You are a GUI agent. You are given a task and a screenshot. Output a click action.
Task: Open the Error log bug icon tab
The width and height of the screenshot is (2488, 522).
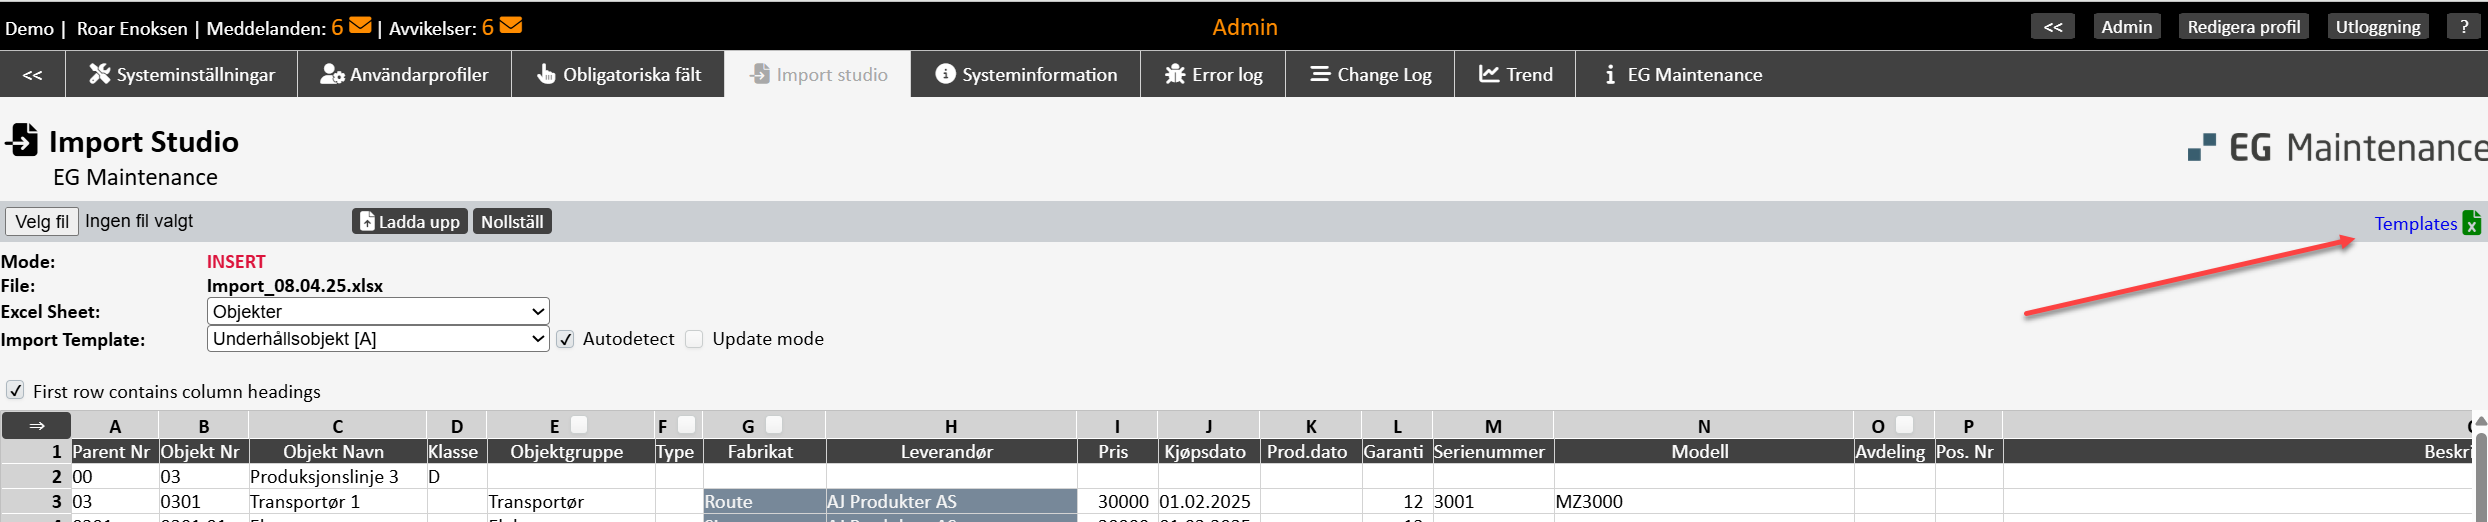(1213, 74)
